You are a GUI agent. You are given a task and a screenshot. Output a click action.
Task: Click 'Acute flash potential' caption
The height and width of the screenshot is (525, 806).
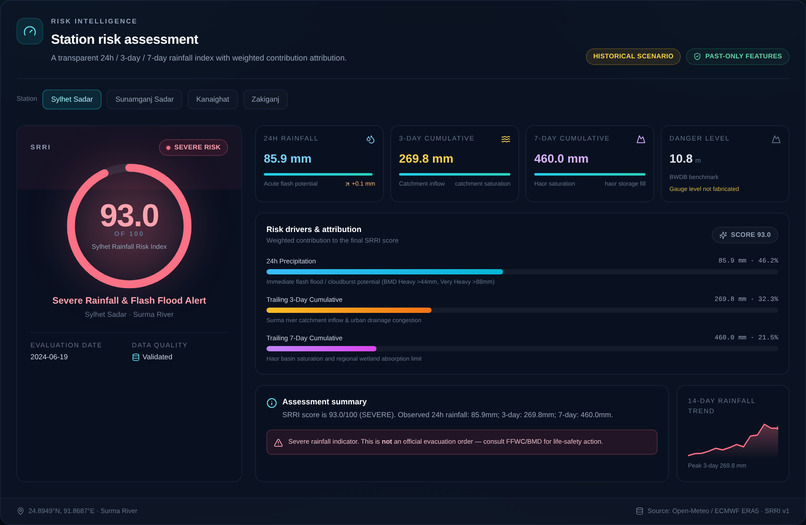[x=290, y=184]
